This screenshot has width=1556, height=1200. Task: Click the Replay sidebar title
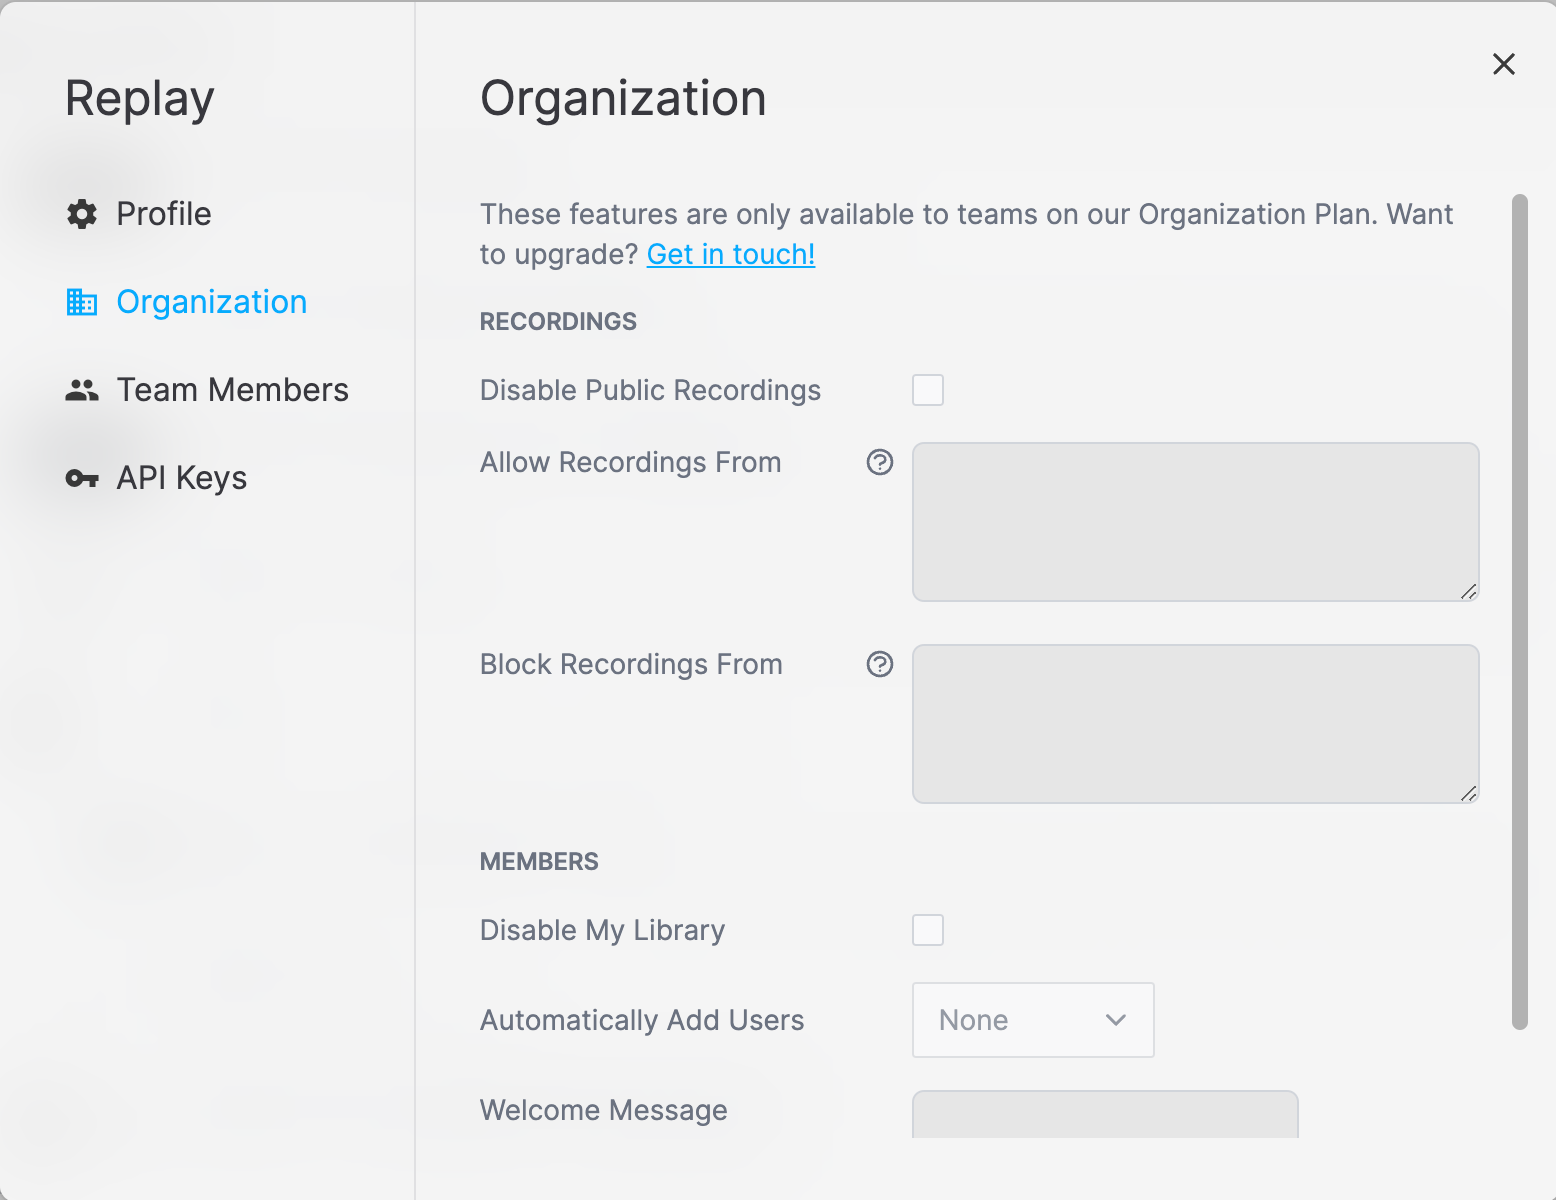click(140, 98)
